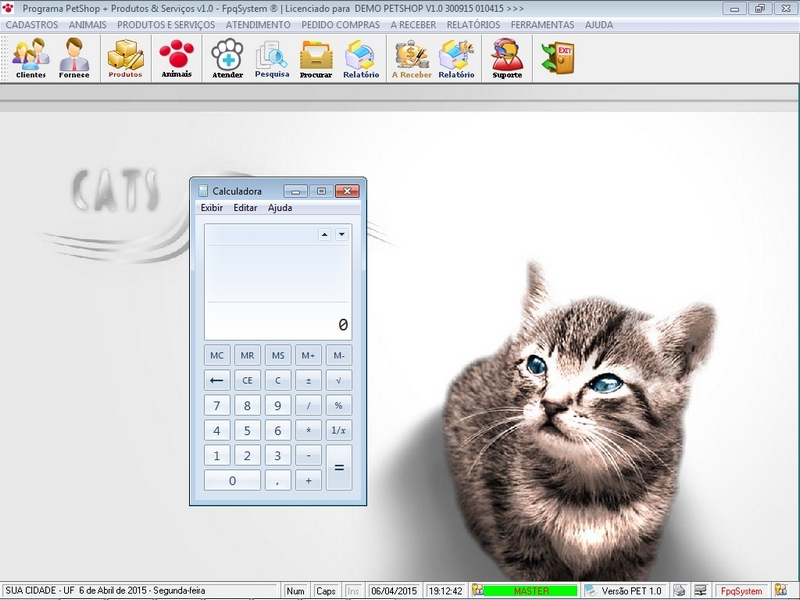Click the plus button
The width and height of the screenshot is (800, 600).
[308, 480]
